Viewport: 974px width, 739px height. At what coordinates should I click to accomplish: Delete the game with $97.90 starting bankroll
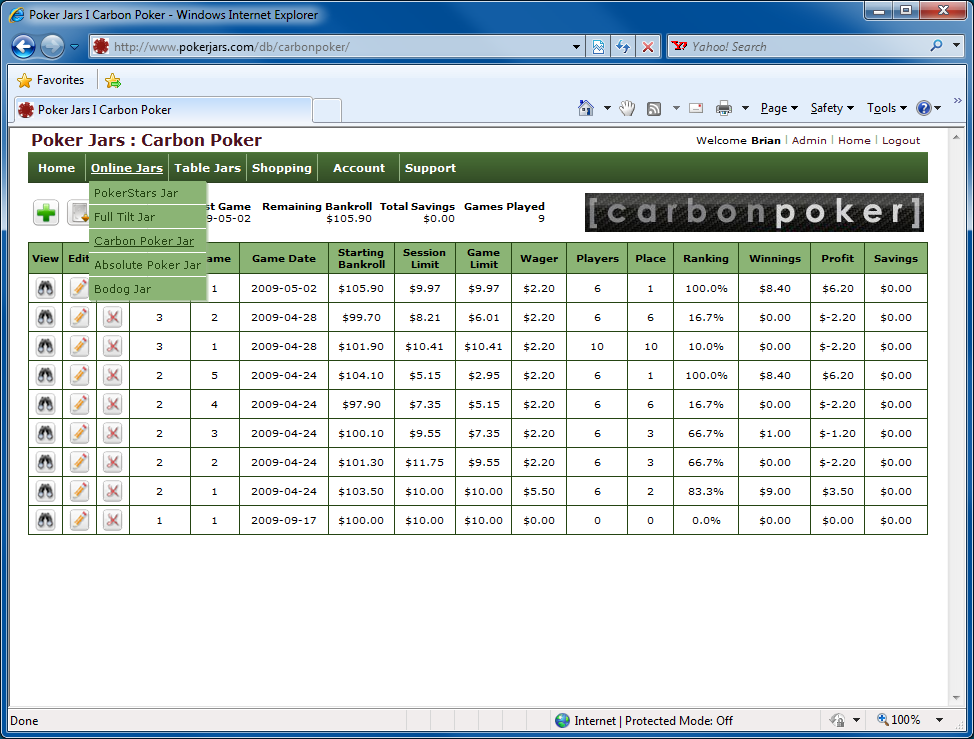click(x=112, y=404)
